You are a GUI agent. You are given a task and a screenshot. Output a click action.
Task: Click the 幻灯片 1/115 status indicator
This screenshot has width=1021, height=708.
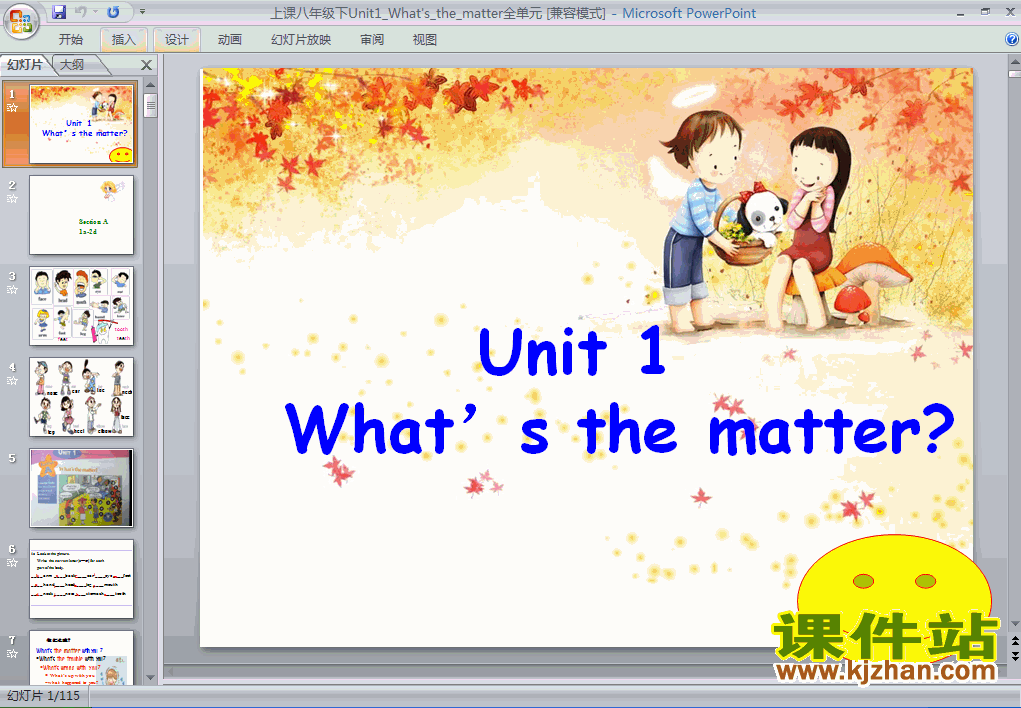(44, 696)
